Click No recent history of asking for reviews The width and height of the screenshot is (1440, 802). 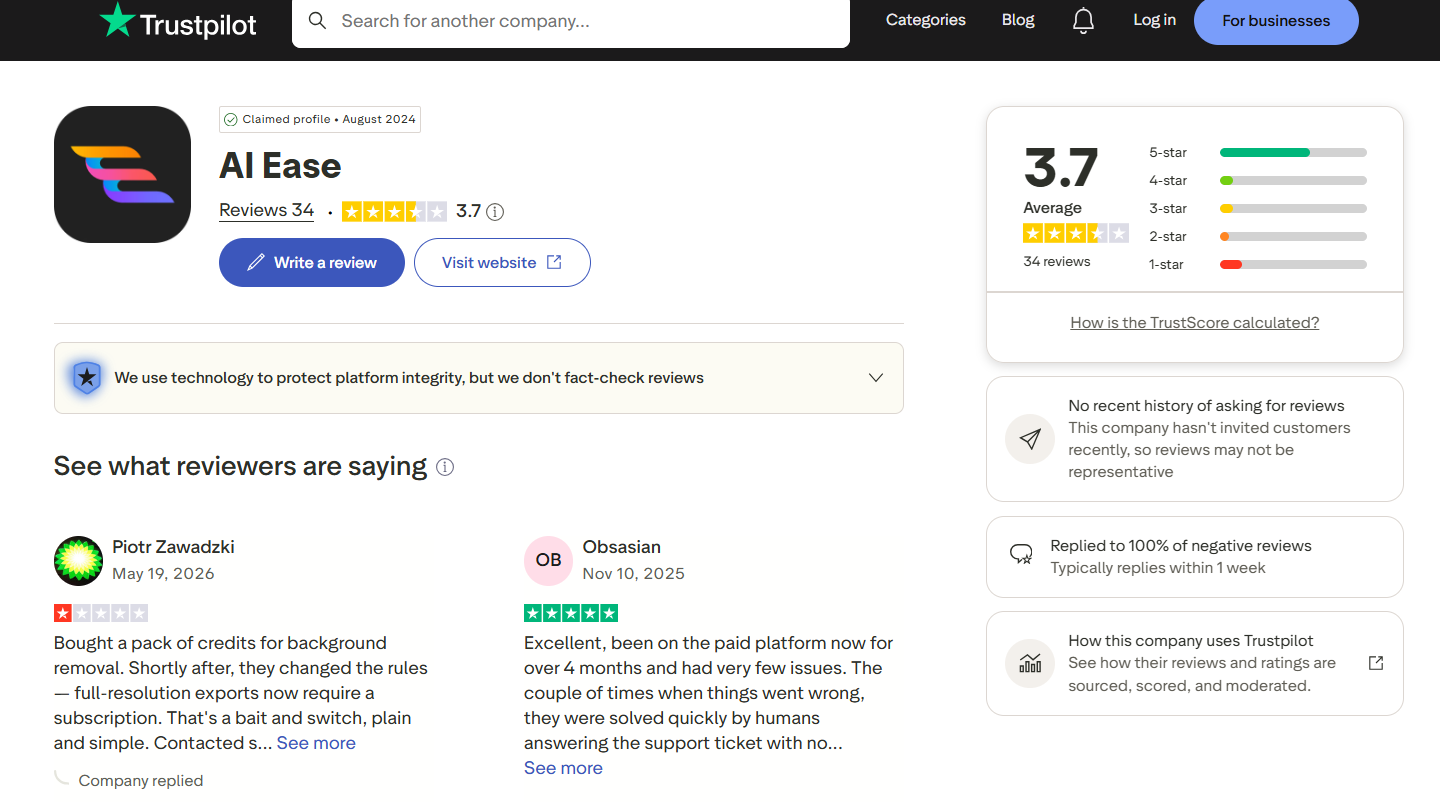[x=1206, y=406]
